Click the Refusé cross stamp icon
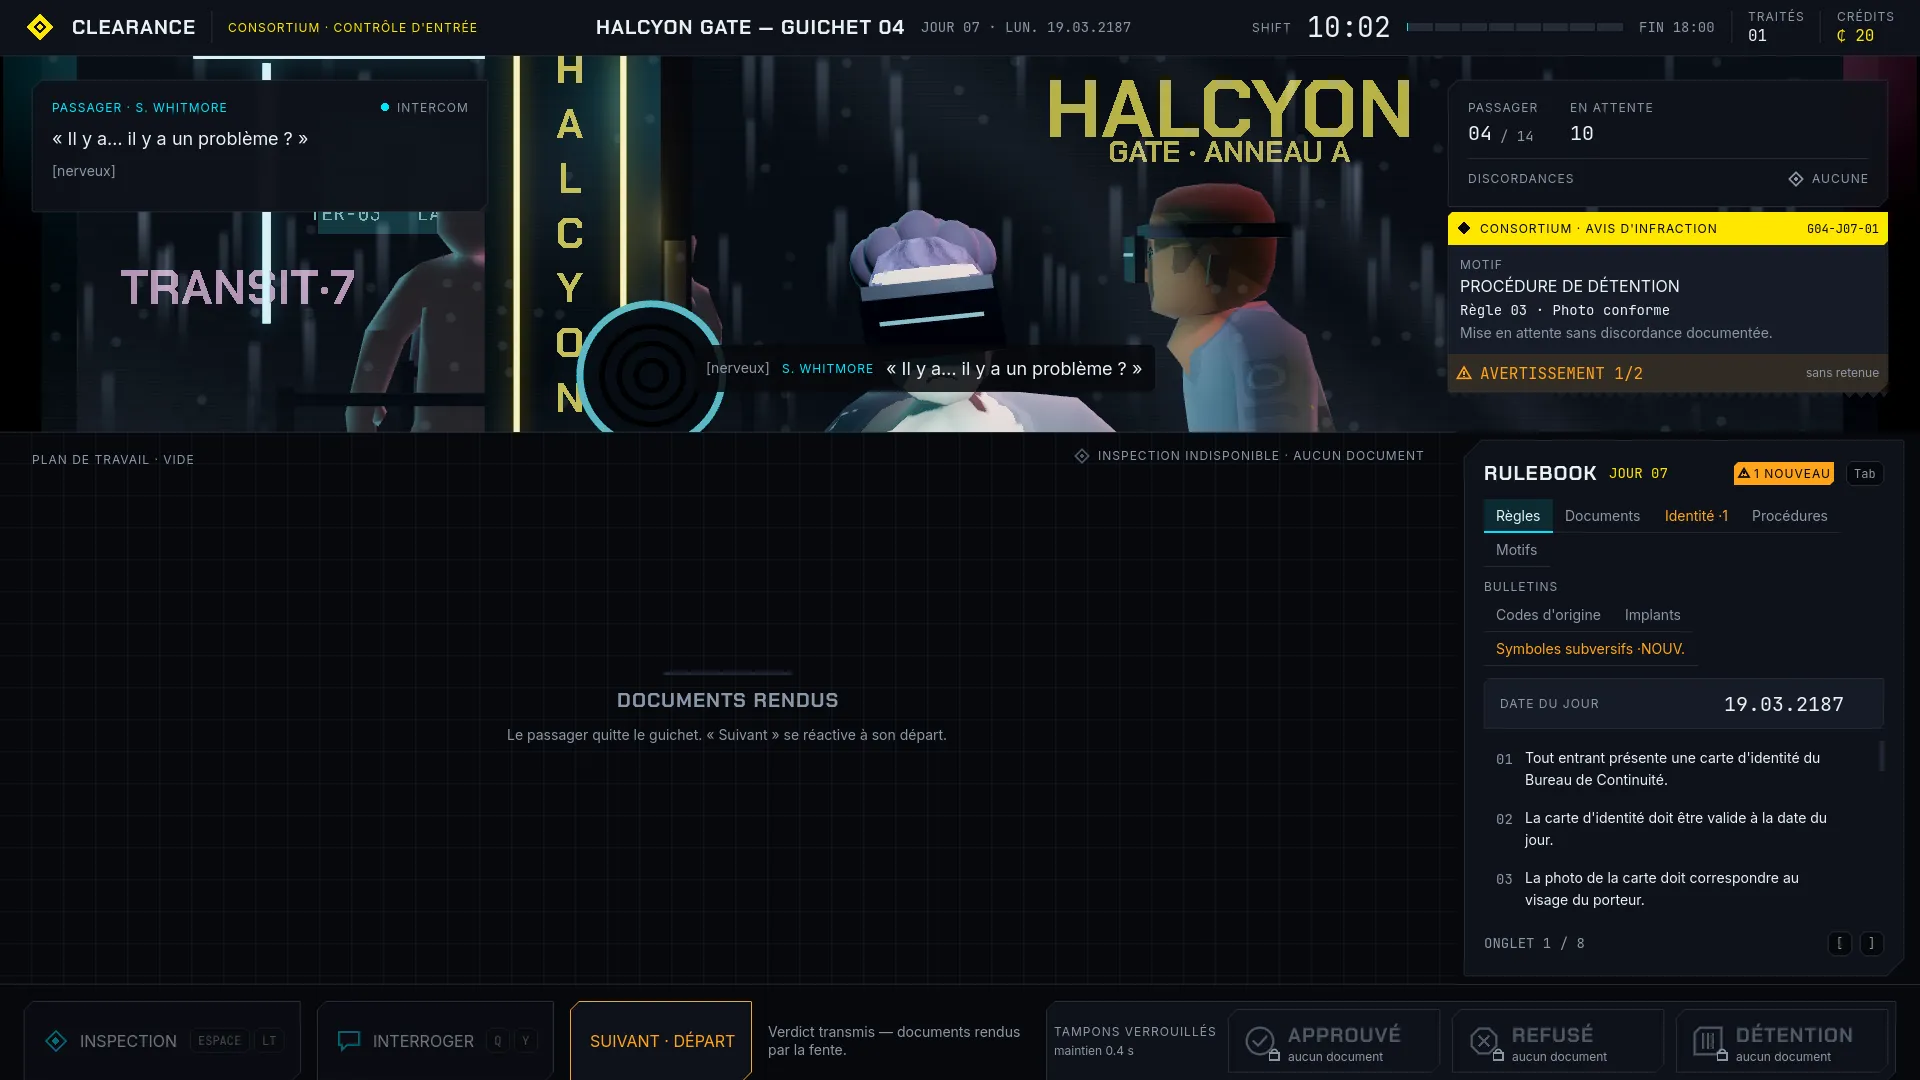The height and width of the screenshot is (1080, 1920). click(1484, 1041)
